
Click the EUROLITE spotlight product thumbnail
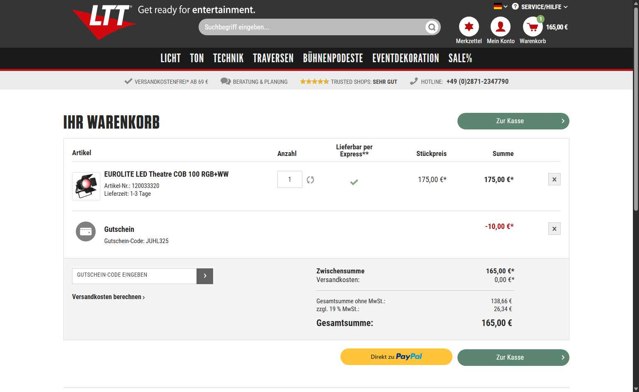pos(86,186)
